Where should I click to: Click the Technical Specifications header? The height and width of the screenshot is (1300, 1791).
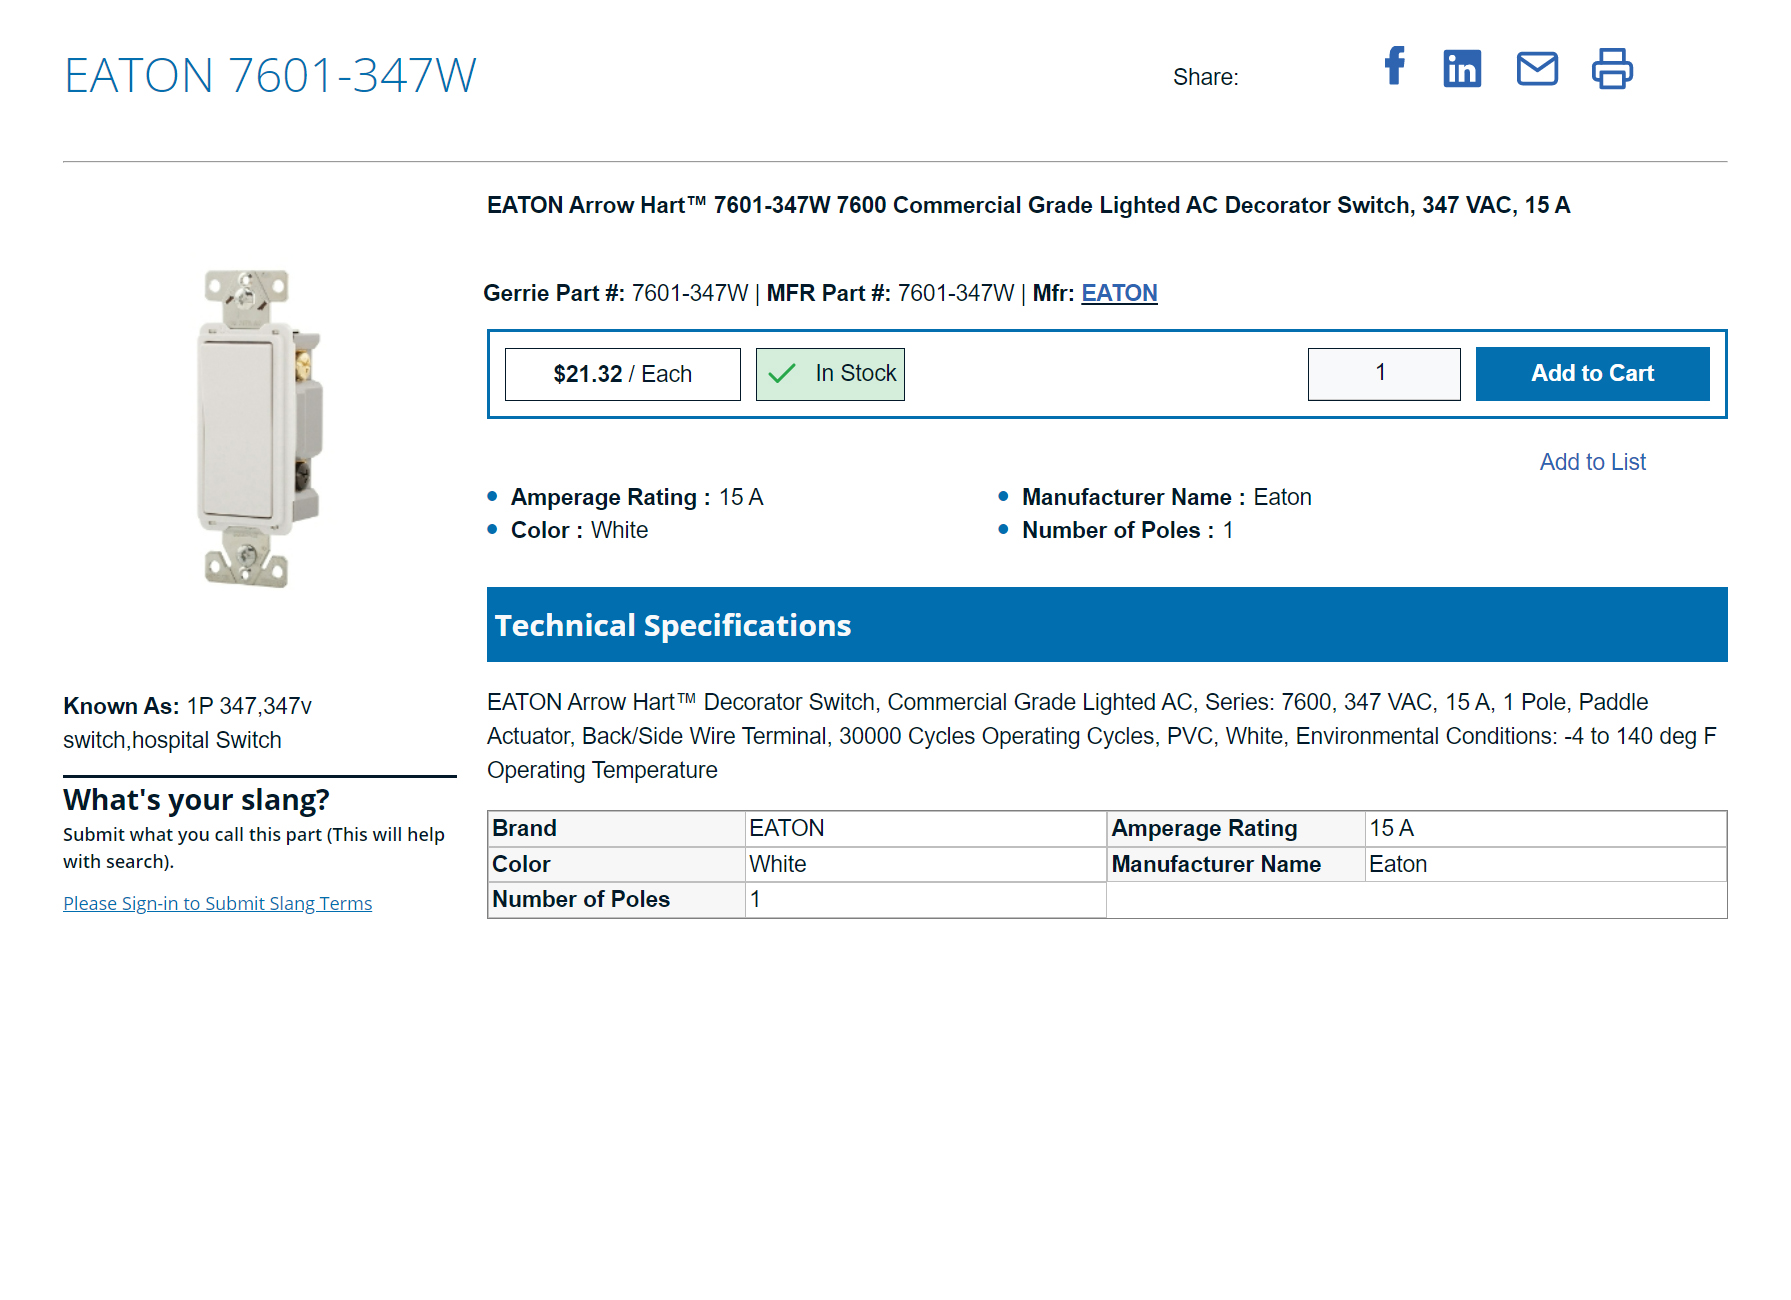tap(1106, 625)
